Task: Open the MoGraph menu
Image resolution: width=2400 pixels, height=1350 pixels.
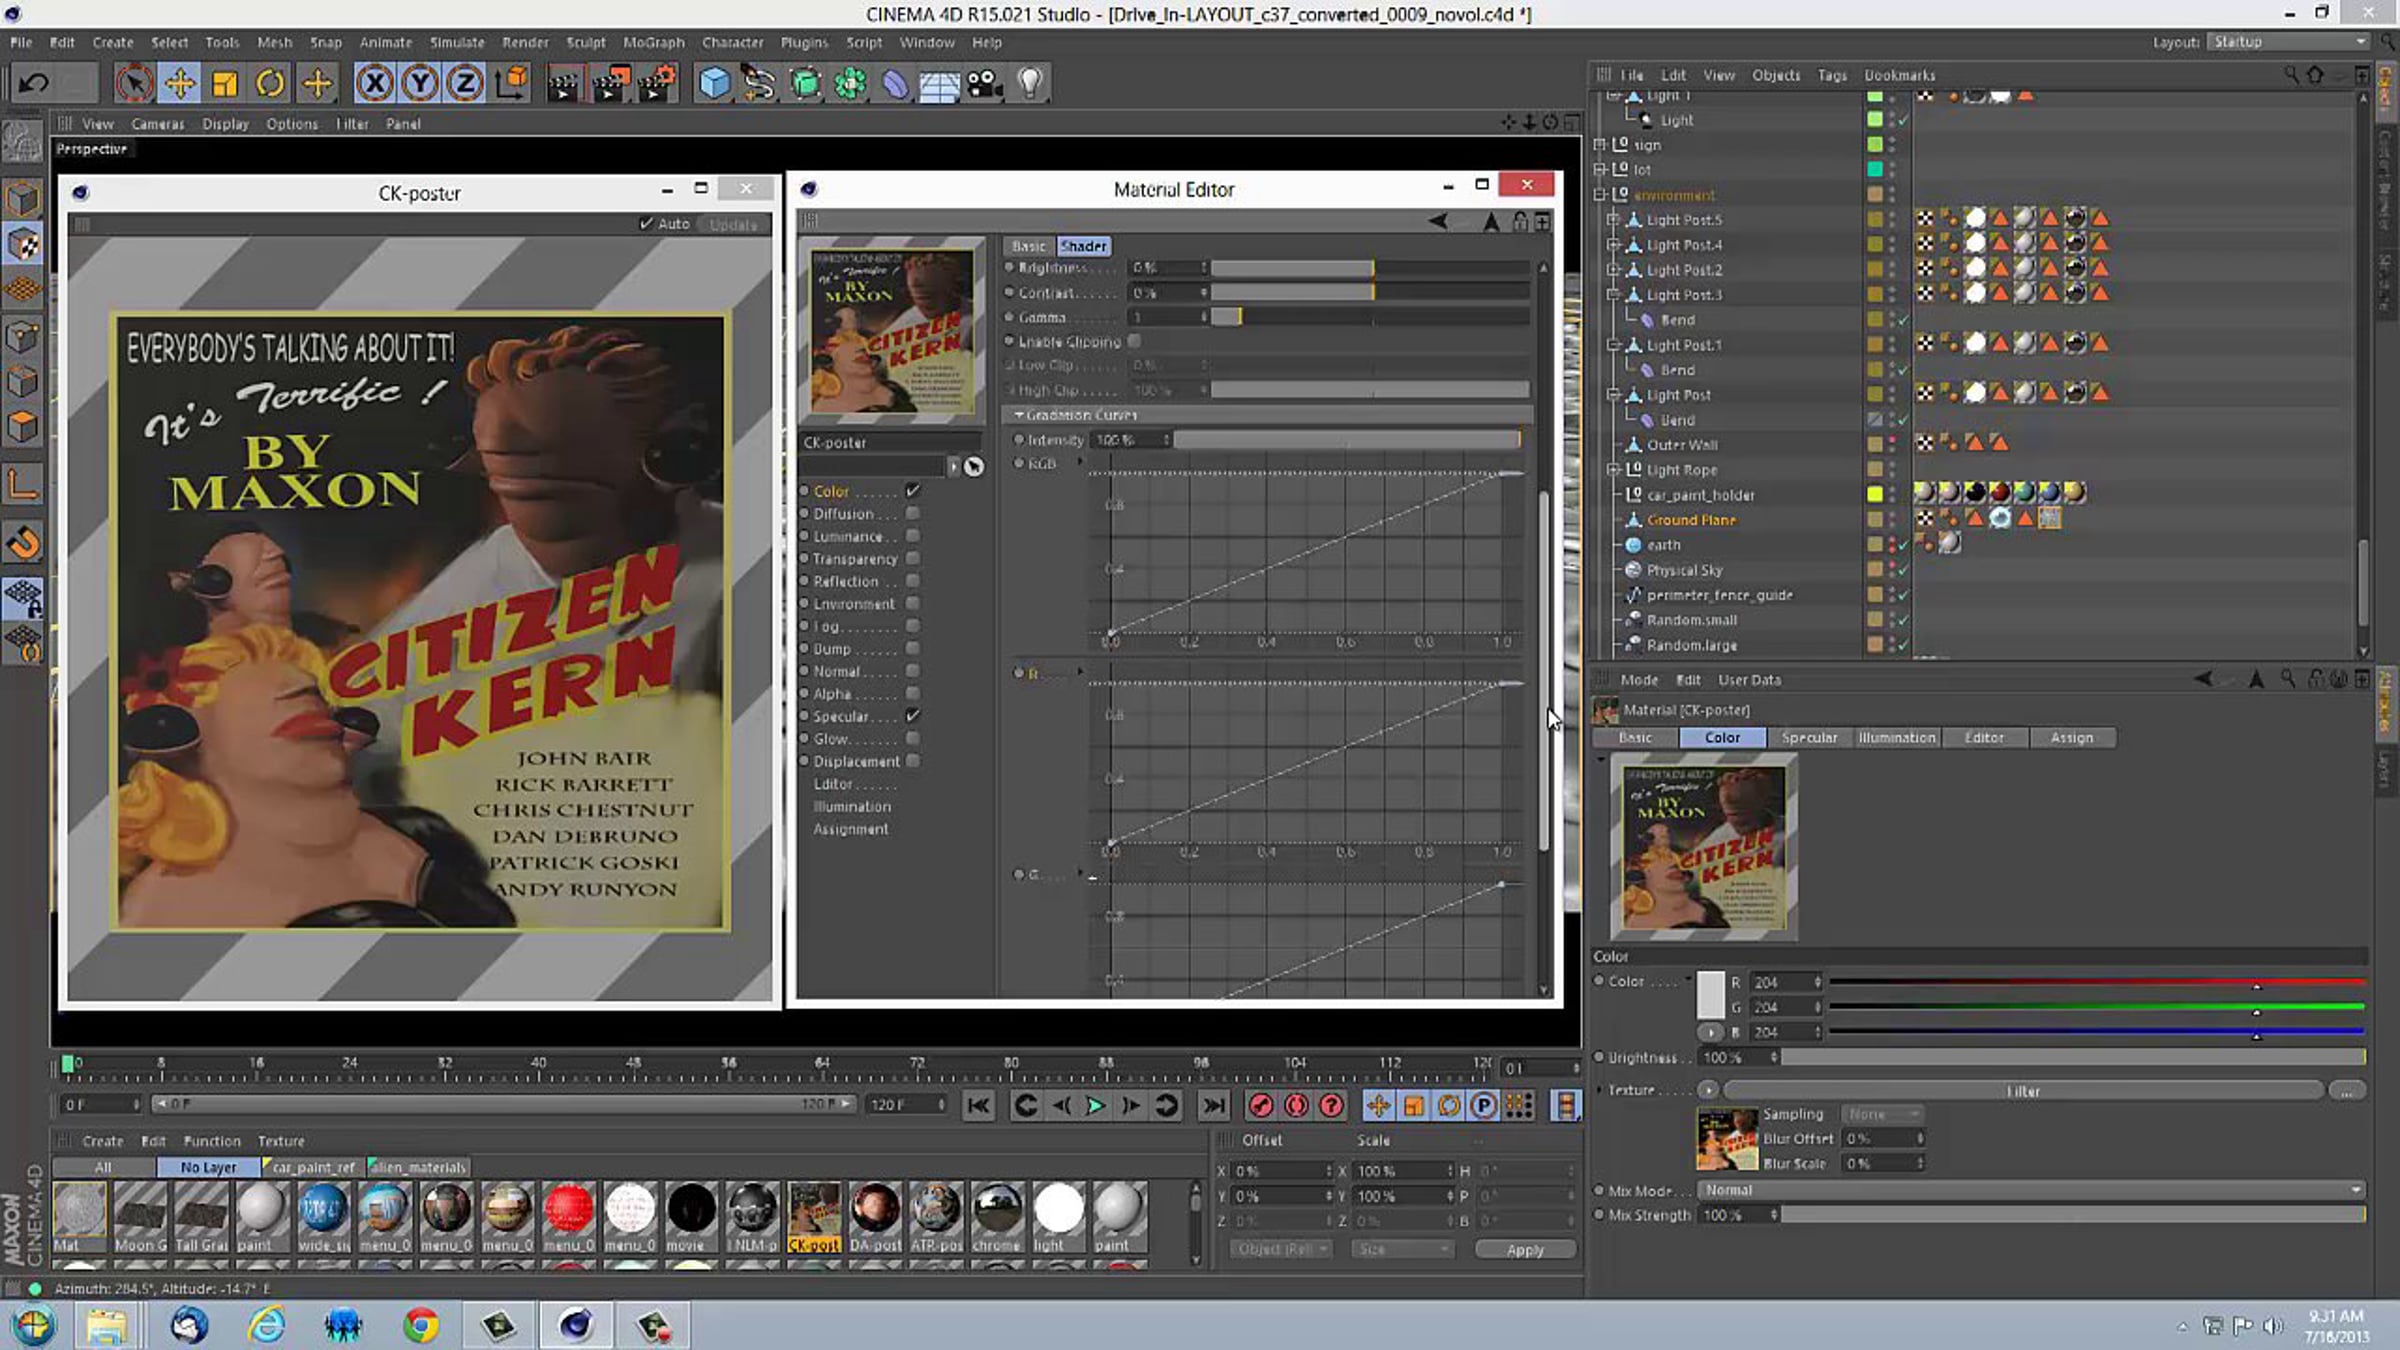Action: pyautogui.click(x=654, y=42)
